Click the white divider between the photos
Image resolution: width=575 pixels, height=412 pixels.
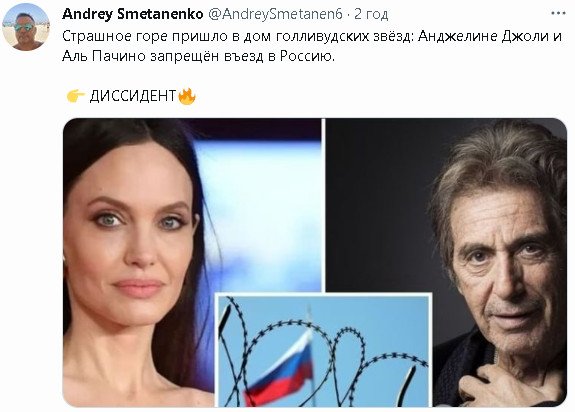(323, 205)
